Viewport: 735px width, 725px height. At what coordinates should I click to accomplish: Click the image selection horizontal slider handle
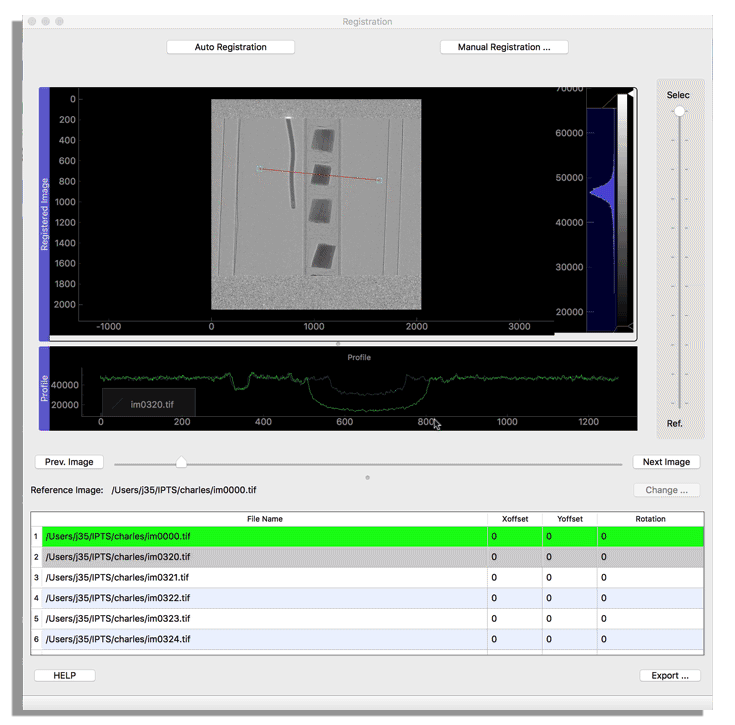181,462
